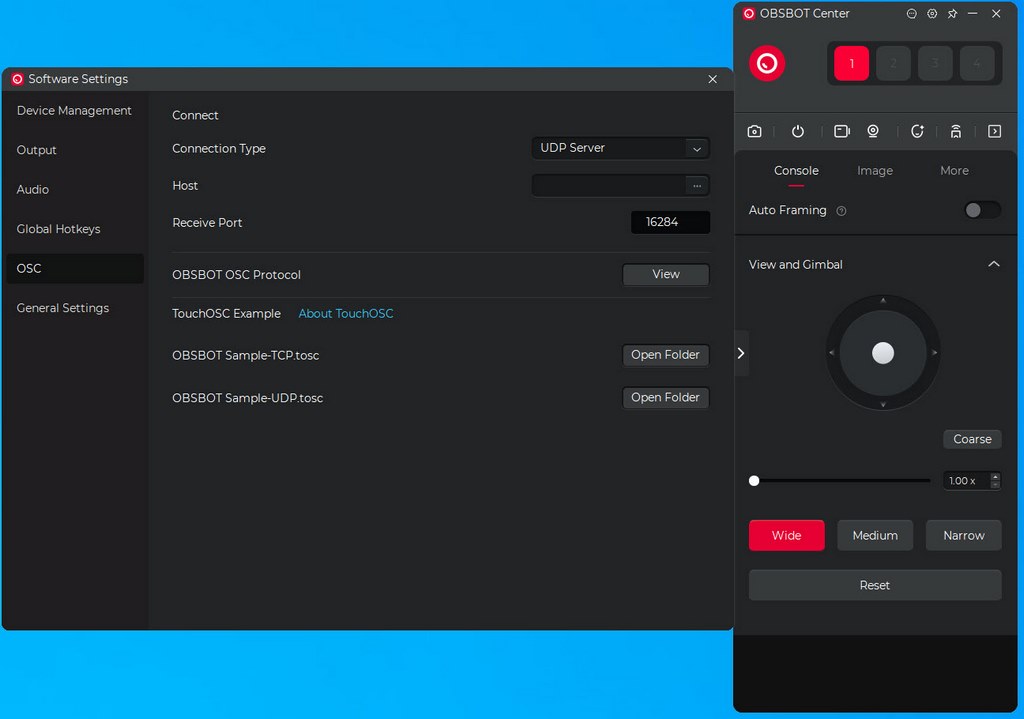
Task: Take a snapshot with the camera icon
Action: [754, 131]
